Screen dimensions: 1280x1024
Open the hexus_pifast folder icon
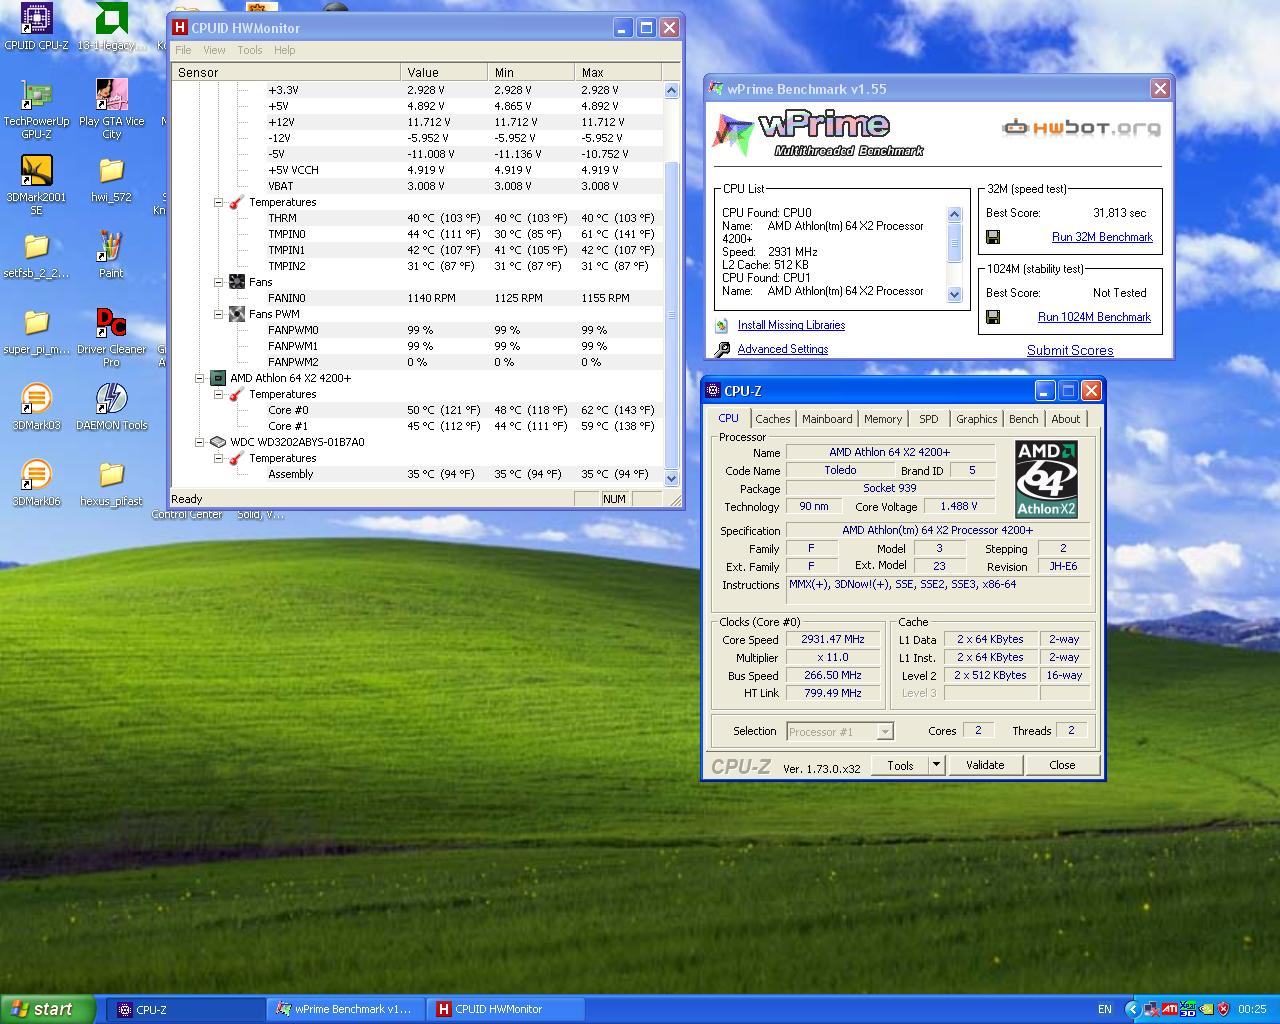tap(111, 476)
